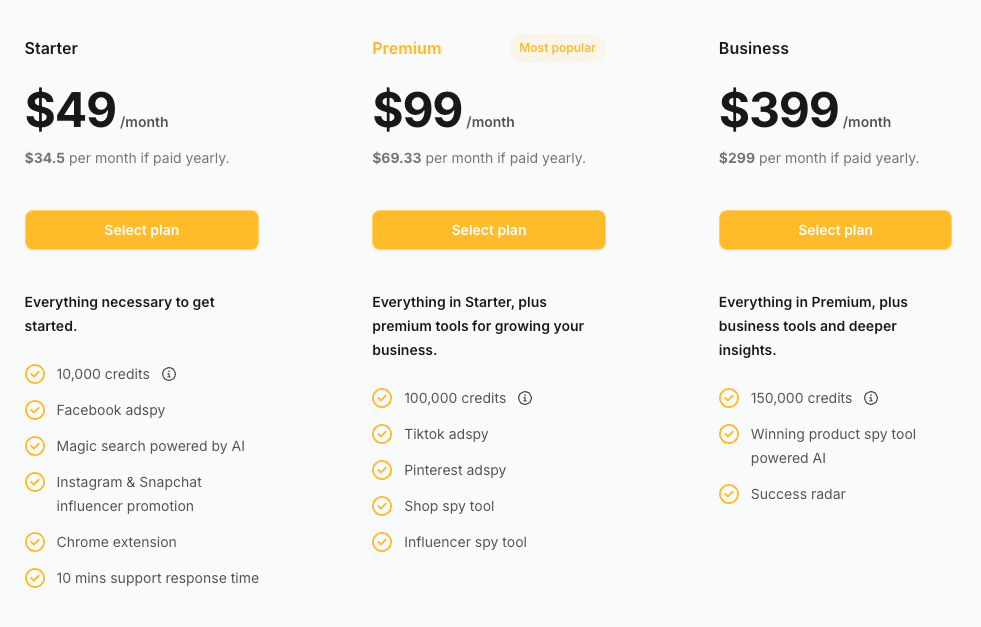Click the Premium plan title
Image resolution: width=981 pixels, height=627 pixels.
[x=407, y=48]
